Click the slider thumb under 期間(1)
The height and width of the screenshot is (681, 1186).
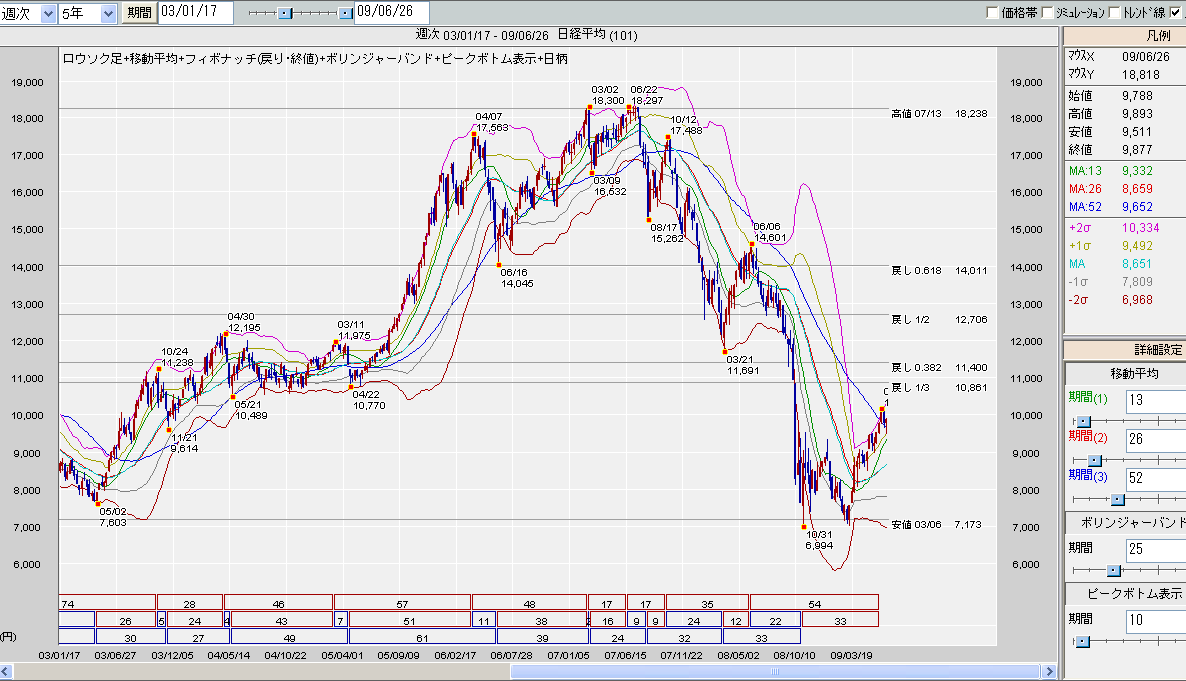1083,421
